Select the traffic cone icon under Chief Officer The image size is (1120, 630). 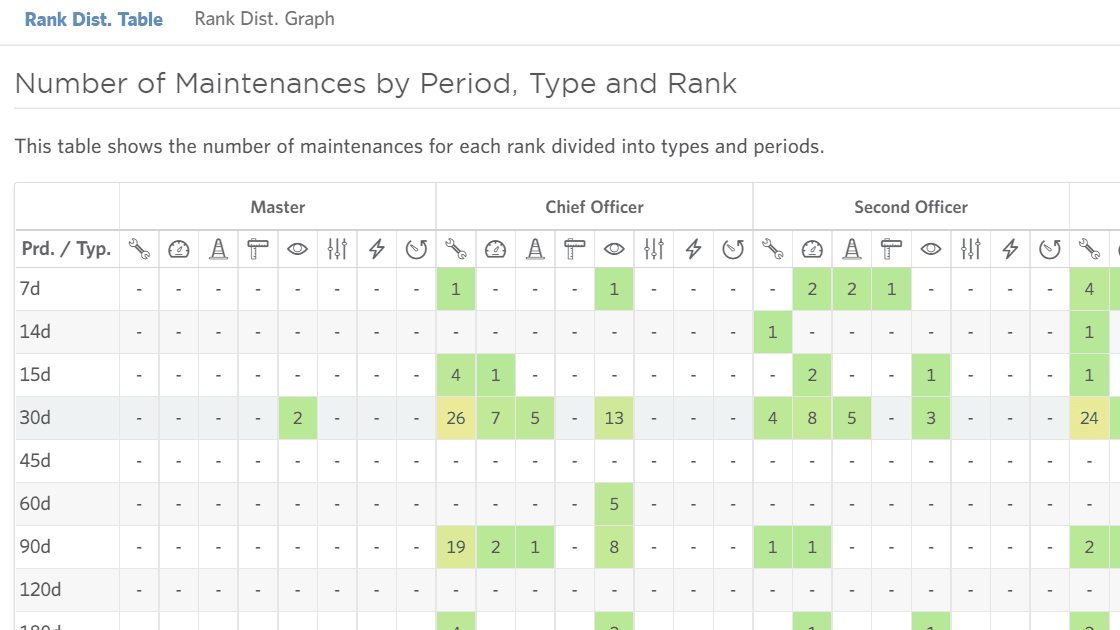534,249
